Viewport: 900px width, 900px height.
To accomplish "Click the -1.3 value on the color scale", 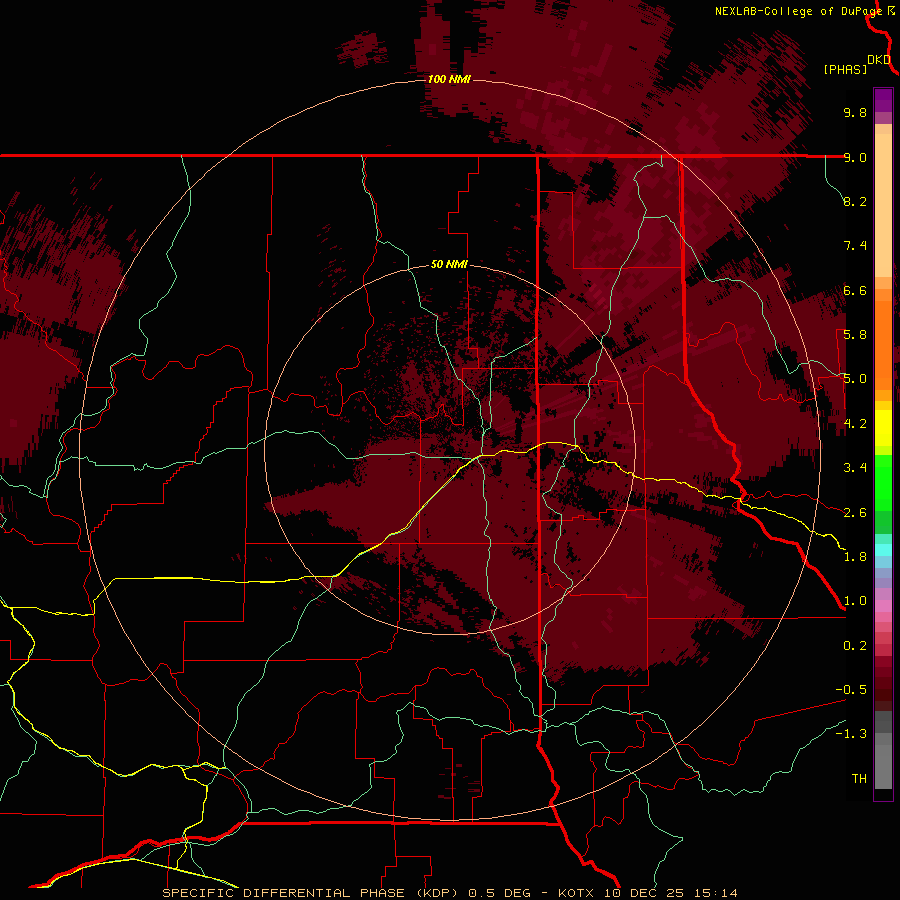I will (x=851, y=734).
